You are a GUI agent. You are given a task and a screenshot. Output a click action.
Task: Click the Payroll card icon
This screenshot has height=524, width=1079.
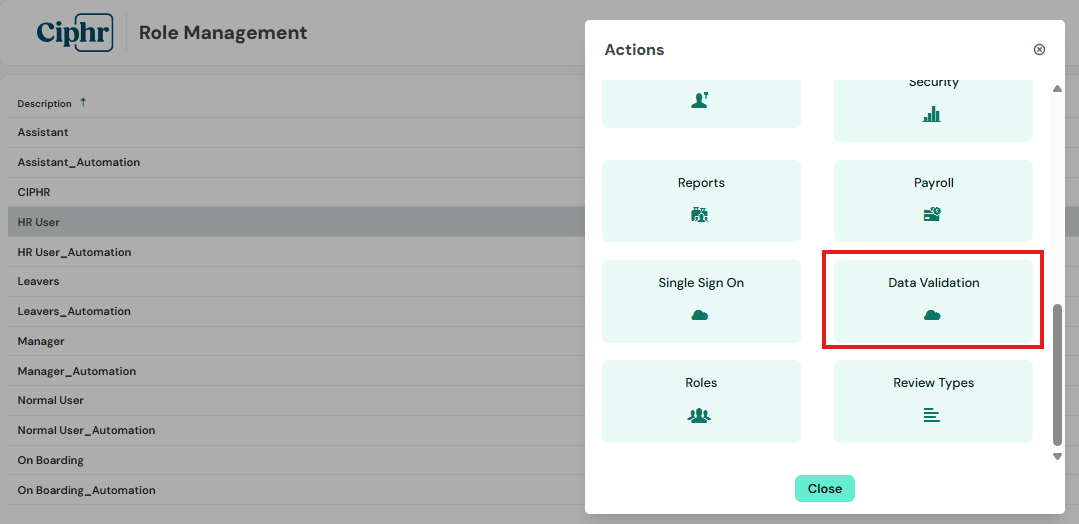pyautogui.click(x=932, y=215)
